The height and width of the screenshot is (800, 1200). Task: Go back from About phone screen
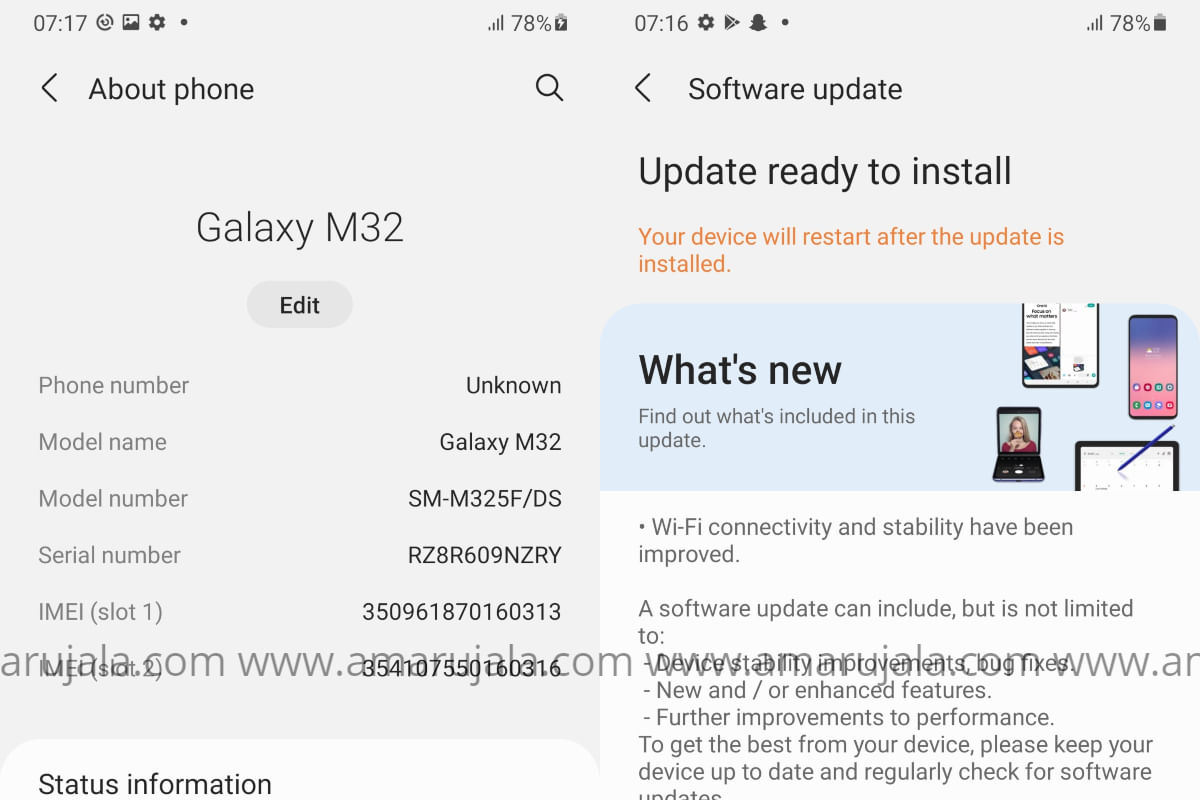(x=49, y=89)
